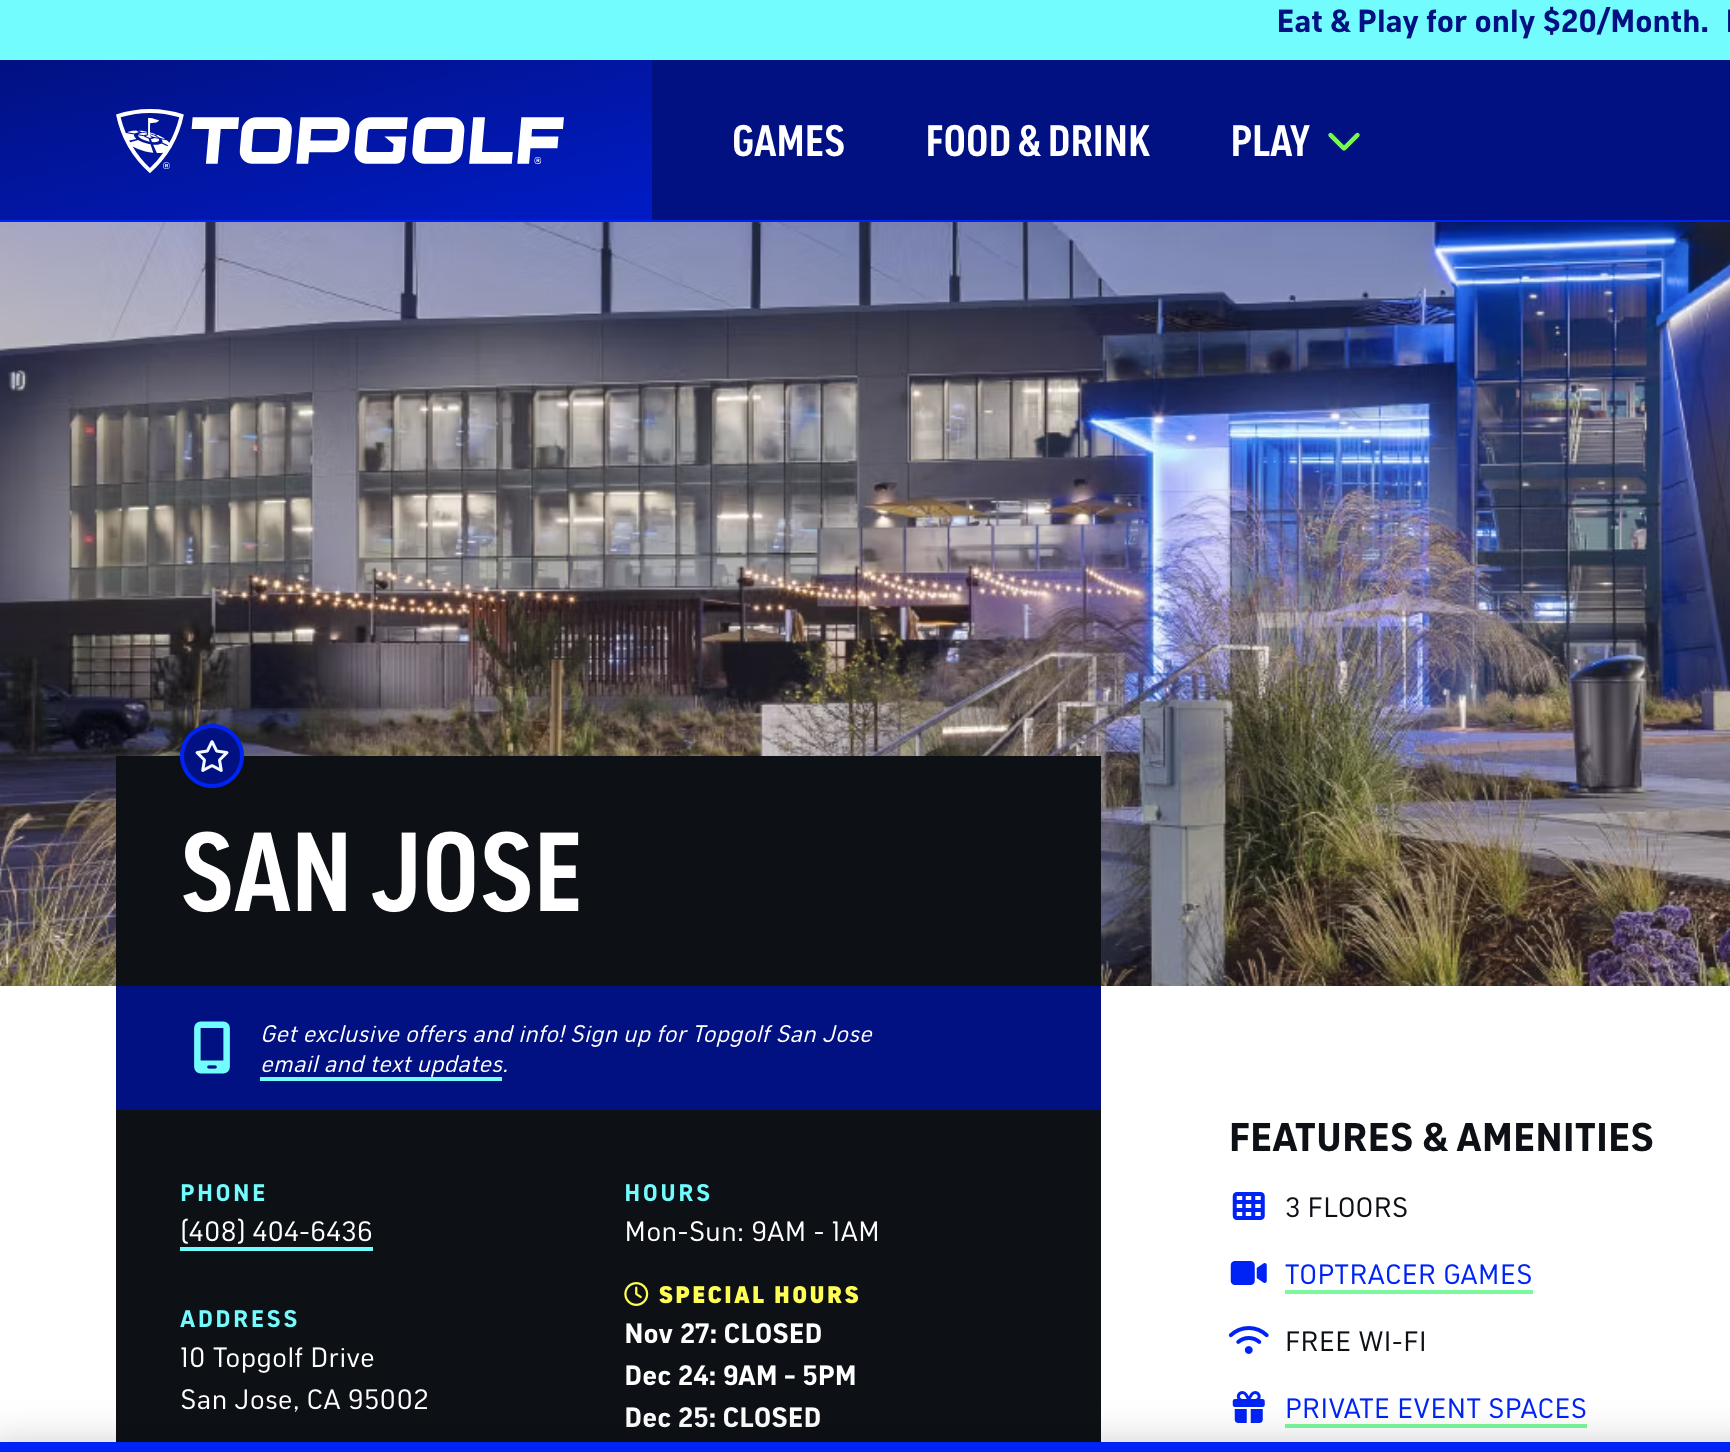Image resolution: width=1730 pixels, height=1452 pixels.
Task: Click the Mon-Sun: 9AM - 1AM hours
Action: (x=751, y=1232)
